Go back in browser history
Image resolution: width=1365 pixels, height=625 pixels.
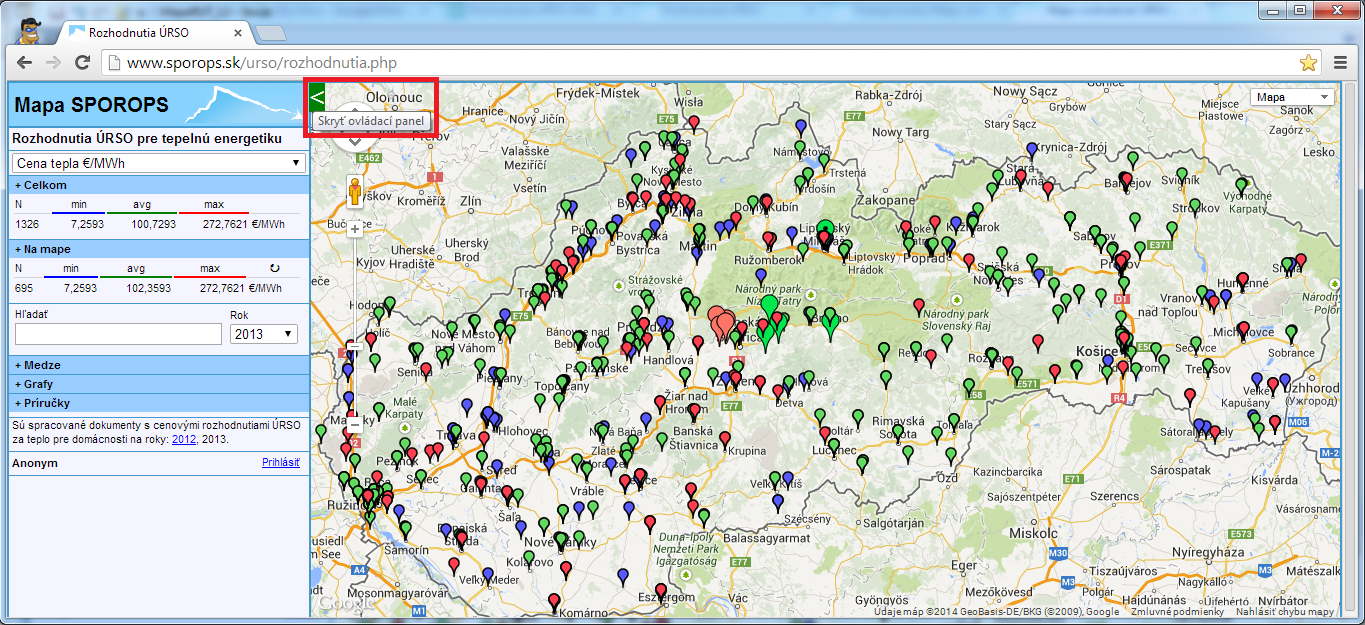click(24, 63)
